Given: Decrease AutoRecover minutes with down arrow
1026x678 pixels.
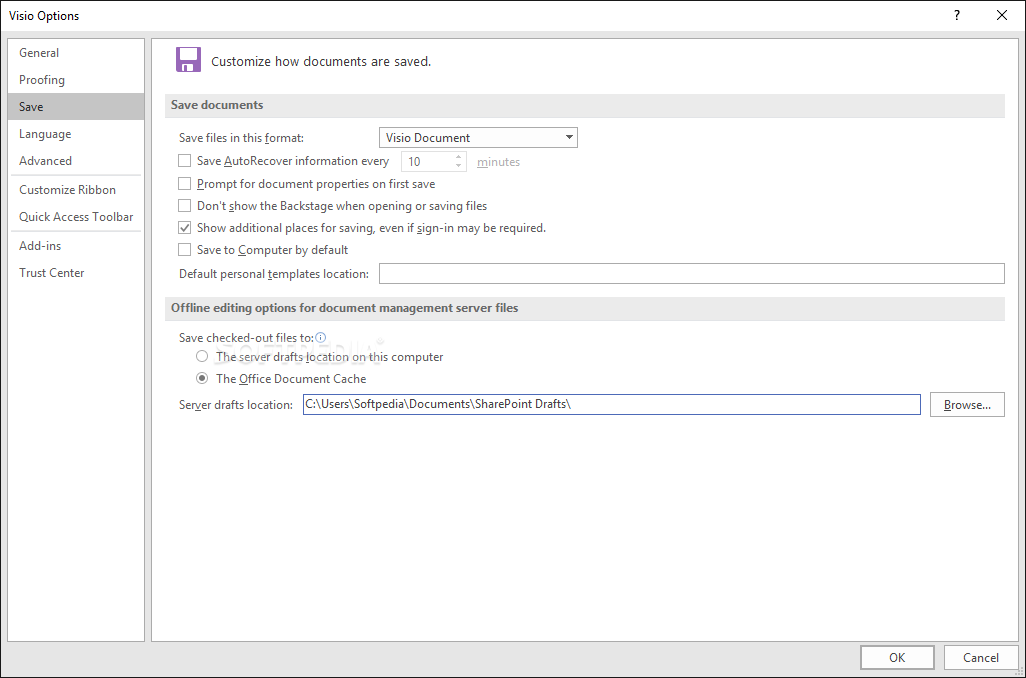Looking at the screenshot, I should click(459, 166).
